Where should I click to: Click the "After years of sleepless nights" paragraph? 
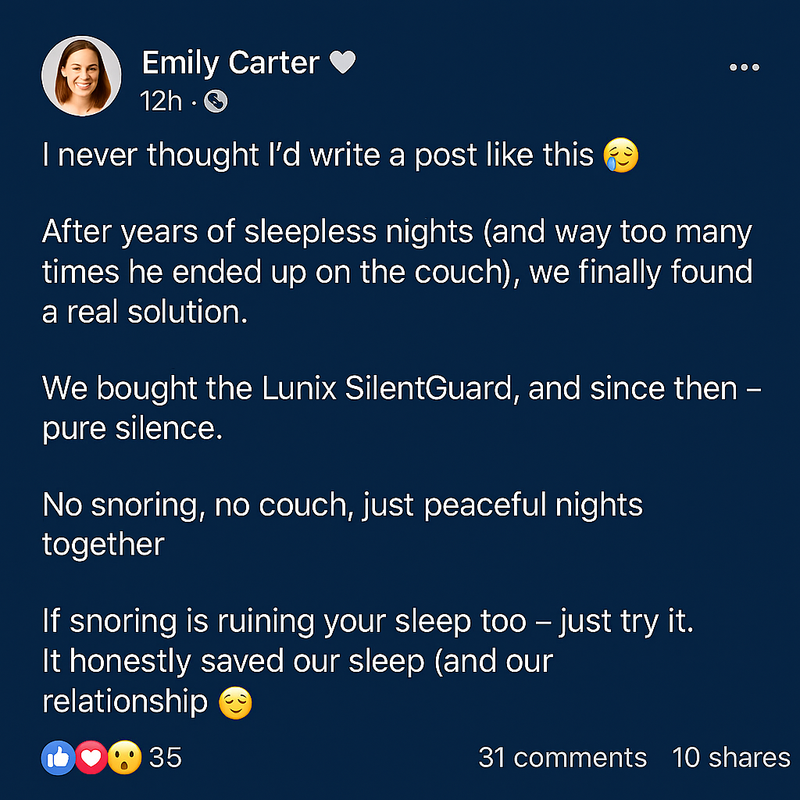coord(397,272)
